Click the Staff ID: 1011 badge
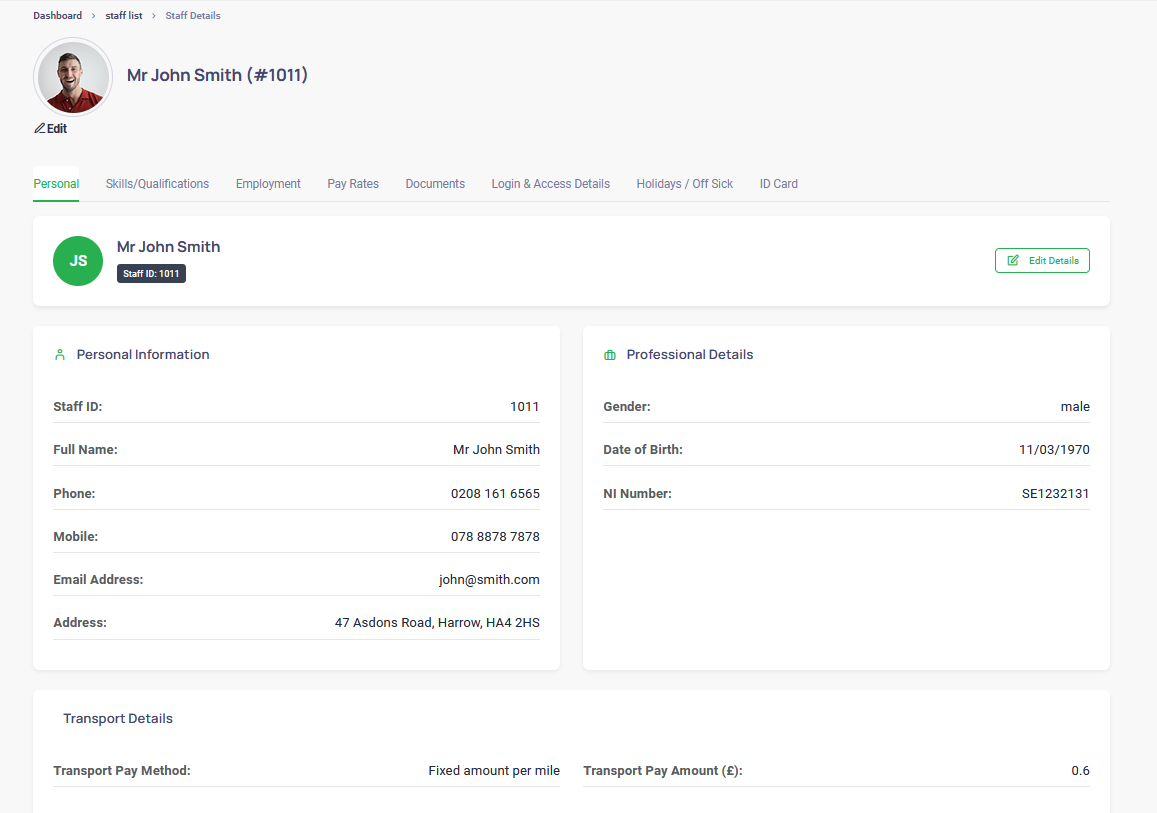1157x813 pixels. pyautogui.click(x=151, y=273)
